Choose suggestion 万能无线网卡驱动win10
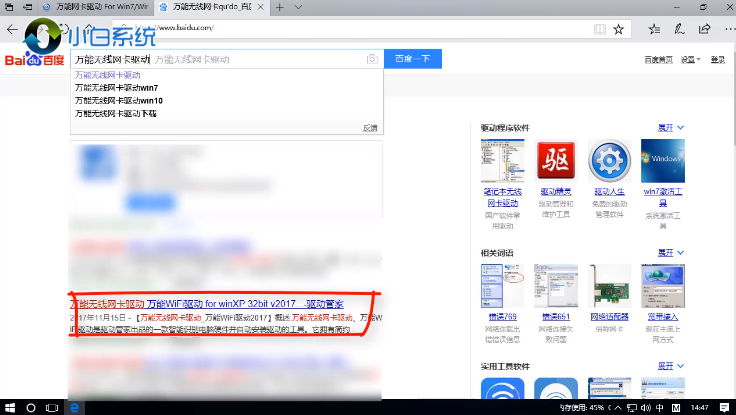Viewport: 736px width, 415px height. (119, 100)
